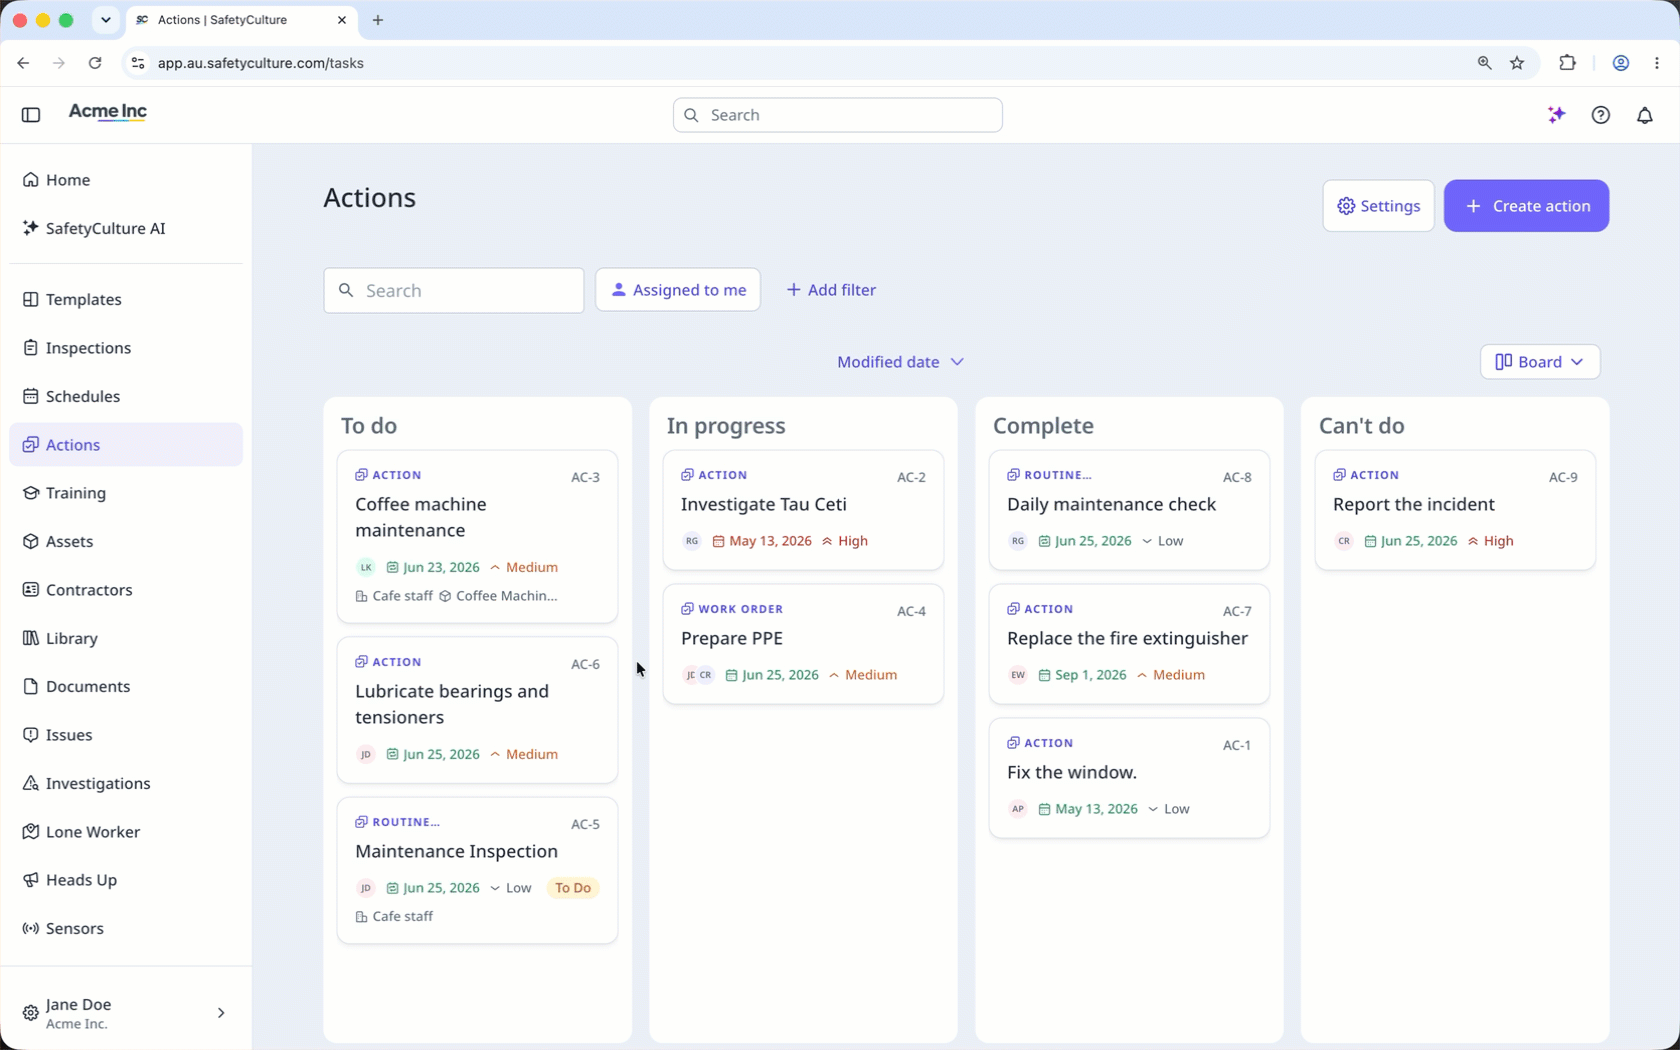Expand the Jane Doe account menu chevron
The width and height of the screenshot is (1680, 1050).
(x=221, y=1013)
